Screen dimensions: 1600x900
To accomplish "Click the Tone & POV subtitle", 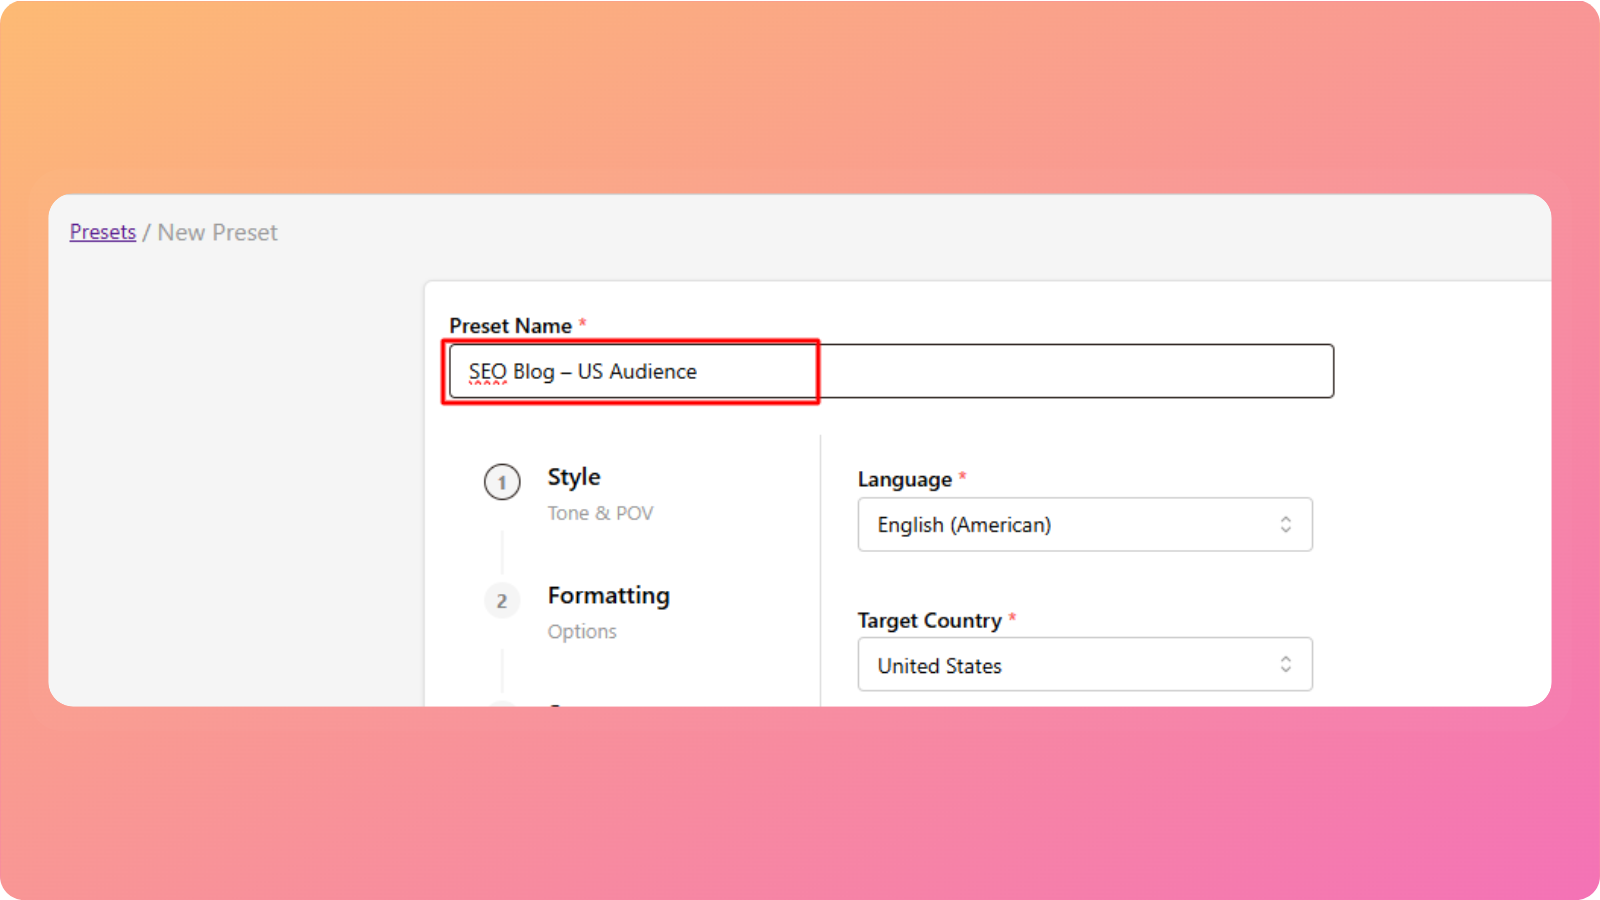I will click(x=600, y=513).
